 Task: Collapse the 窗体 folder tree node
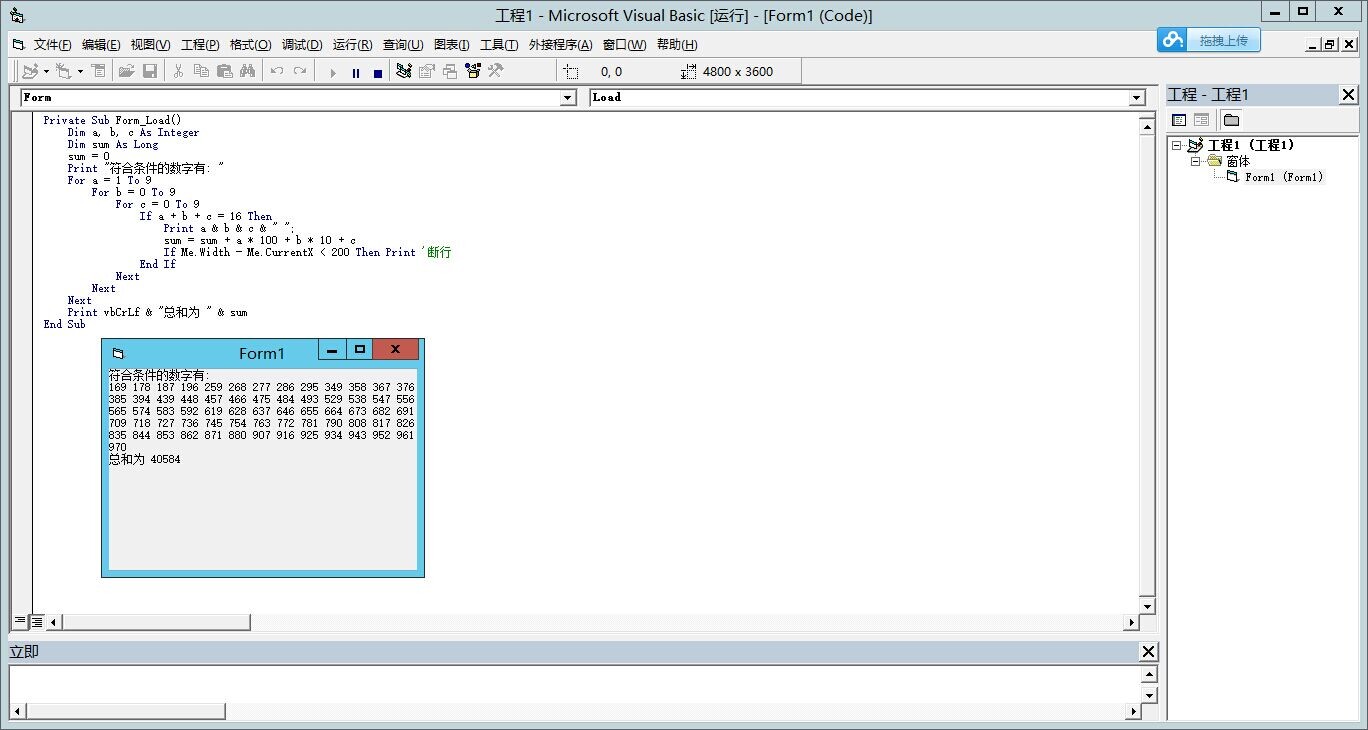coord(1196,161)
